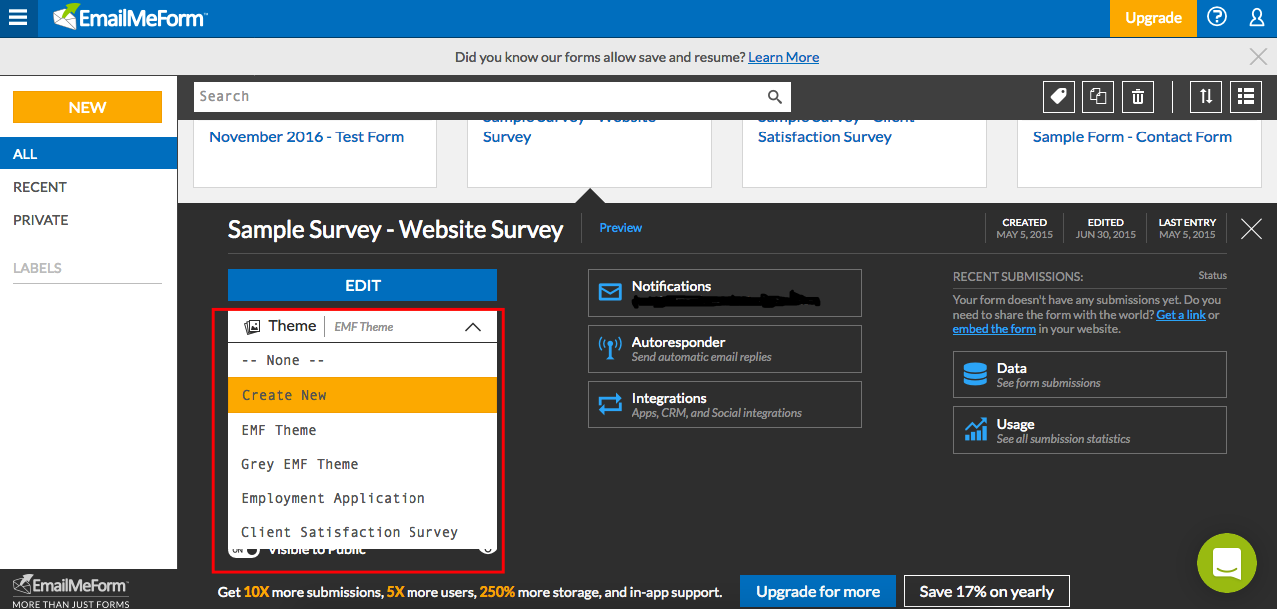Click Save 17% on yearly button
Image resolution: width=1277 pixels, height=609 pixels.
click(x=986, y=591)
